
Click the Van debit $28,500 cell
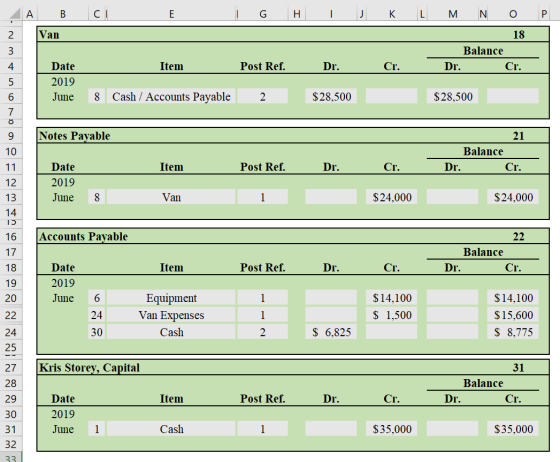[331, 96]
